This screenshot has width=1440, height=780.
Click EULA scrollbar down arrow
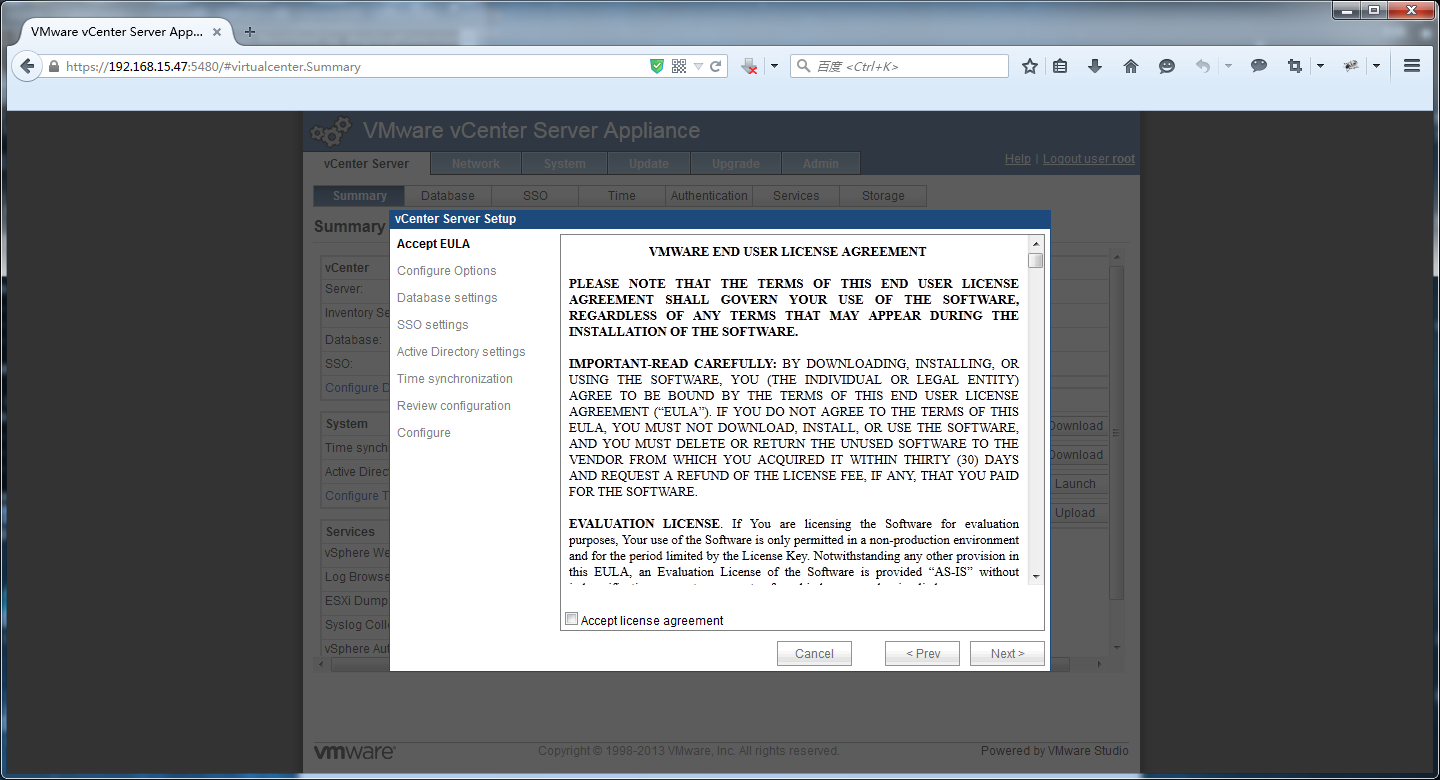pyautogui.click(x=1036, y=576)
